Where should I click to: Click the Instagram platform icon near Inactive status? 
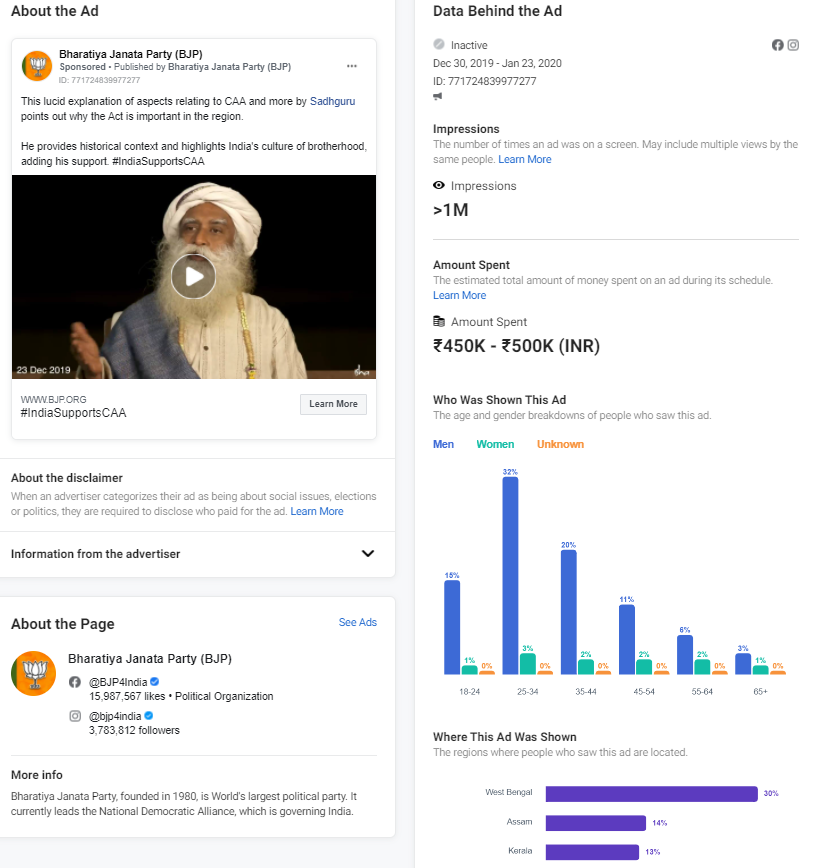click(x=793, y=45)
